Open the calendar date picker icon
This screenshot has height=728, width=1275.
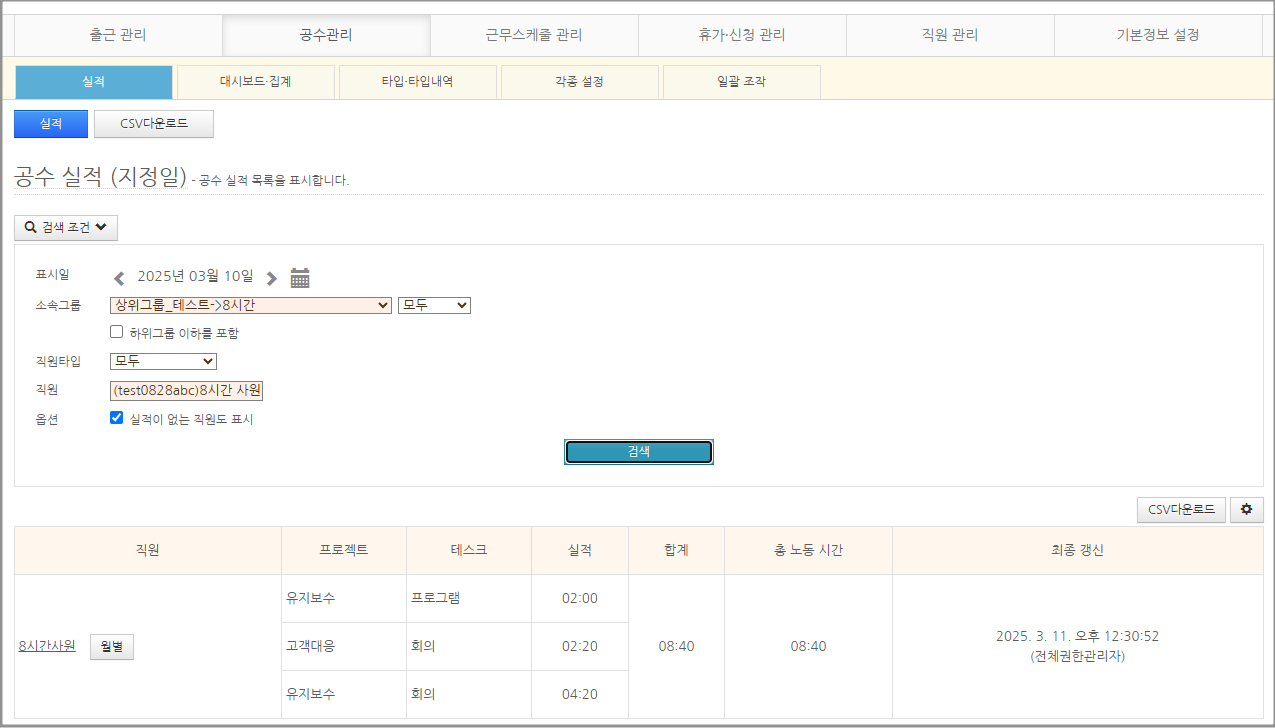click(300, 278)
